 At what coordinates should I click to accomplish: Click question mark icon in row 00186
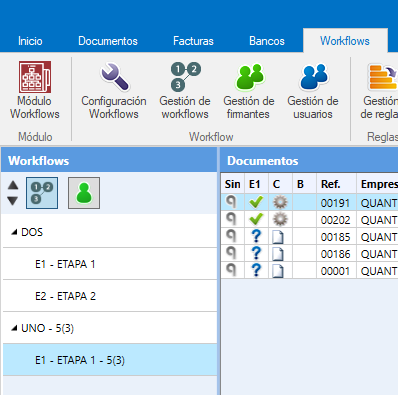click(x=256, y=253)
